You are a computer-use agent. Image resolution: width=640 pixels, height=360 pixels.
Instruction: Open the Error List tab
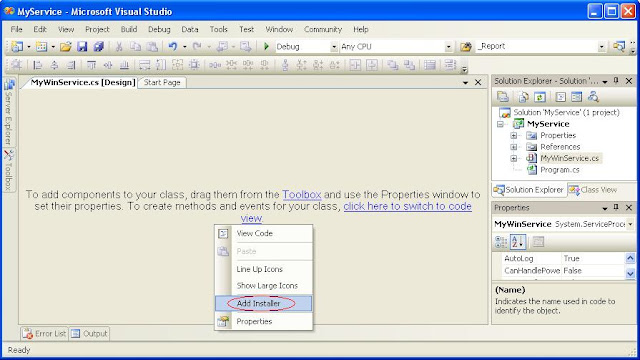(44, 333)
